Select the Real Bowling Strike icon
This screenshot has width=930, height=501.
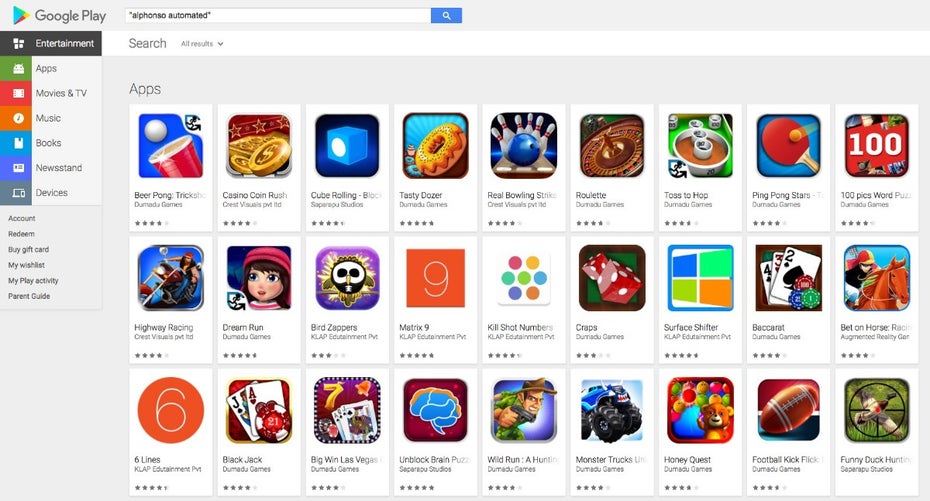(524, 145)
